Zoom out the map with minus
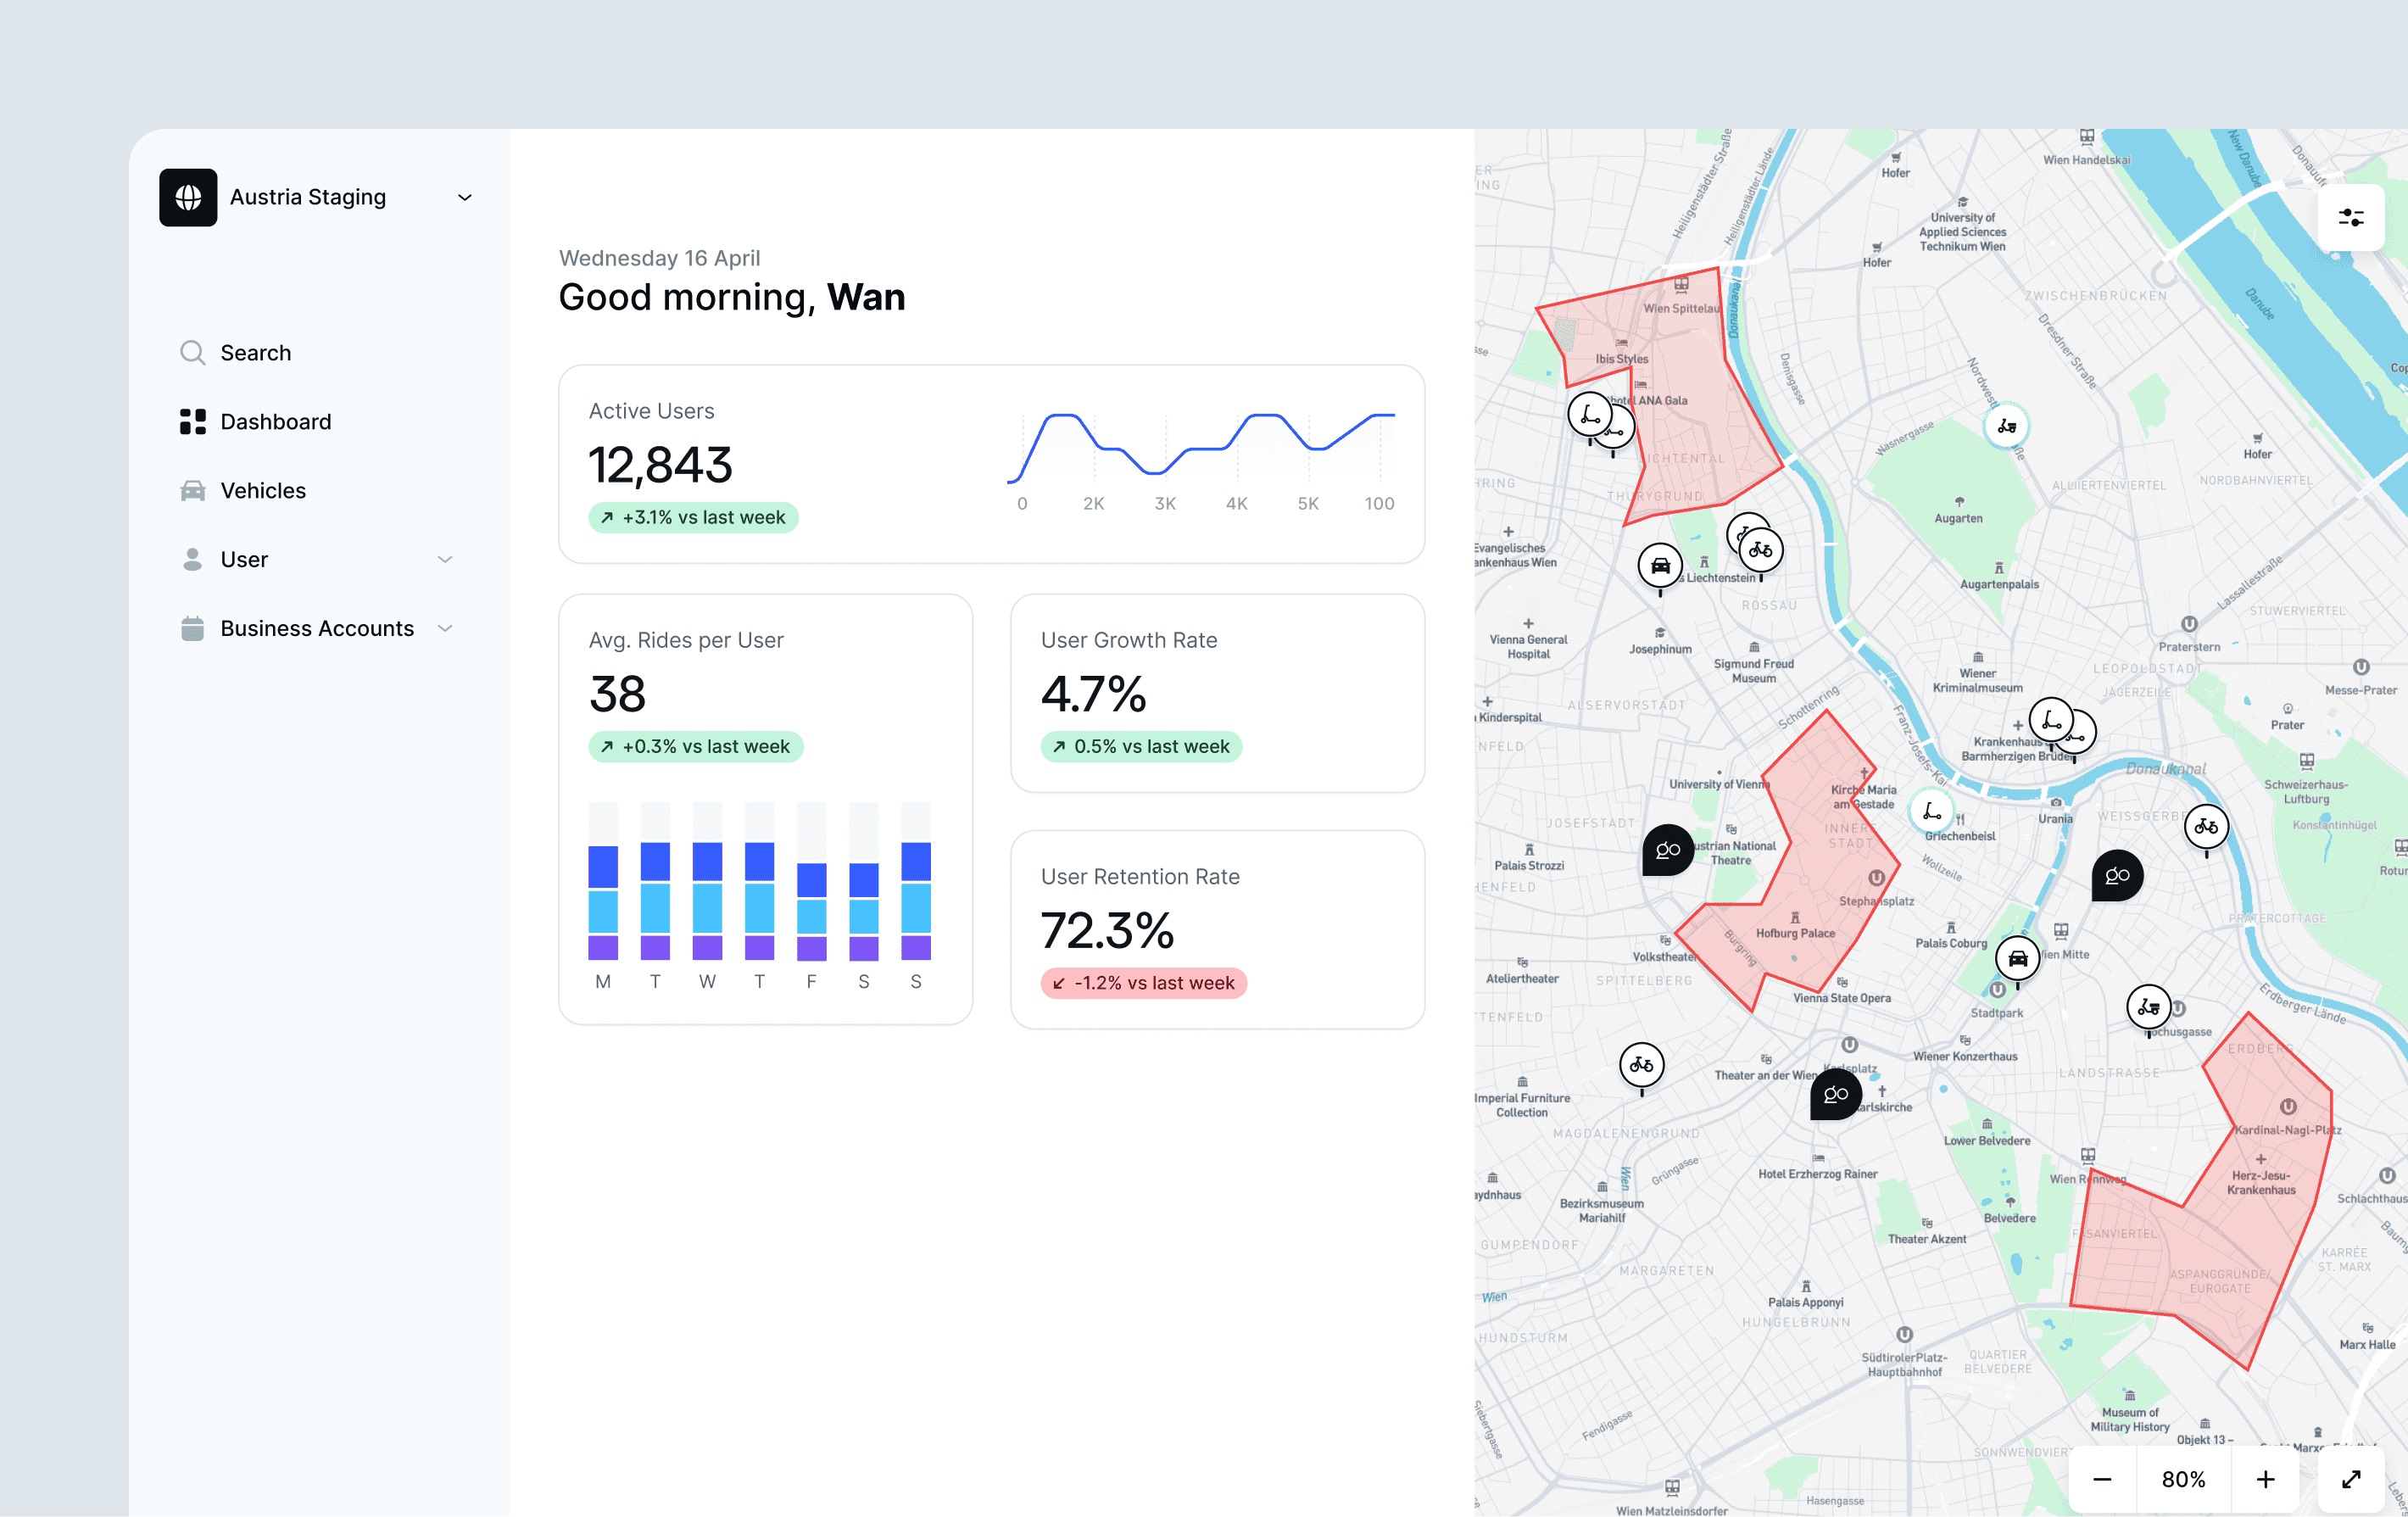Viewport: 2408px width, 1517px height. coord(2102,1479)
